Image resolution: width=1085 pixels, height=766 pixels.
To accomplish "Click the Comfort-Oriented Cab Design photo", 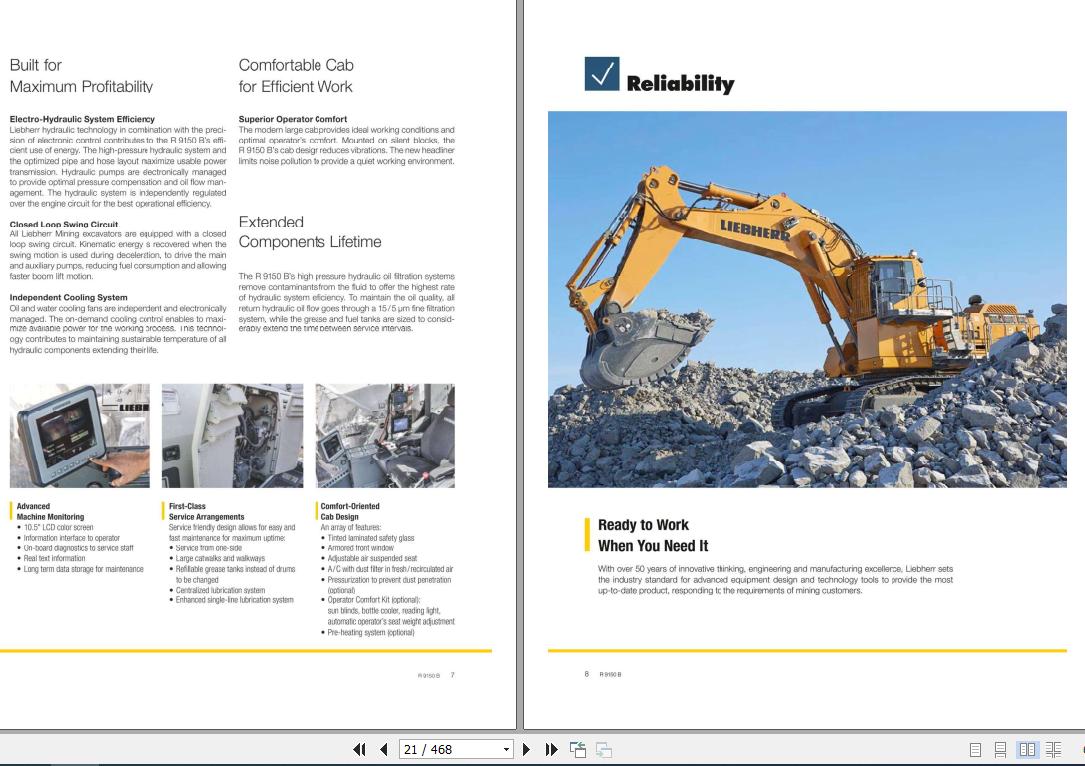I will [x=385, y=436].
